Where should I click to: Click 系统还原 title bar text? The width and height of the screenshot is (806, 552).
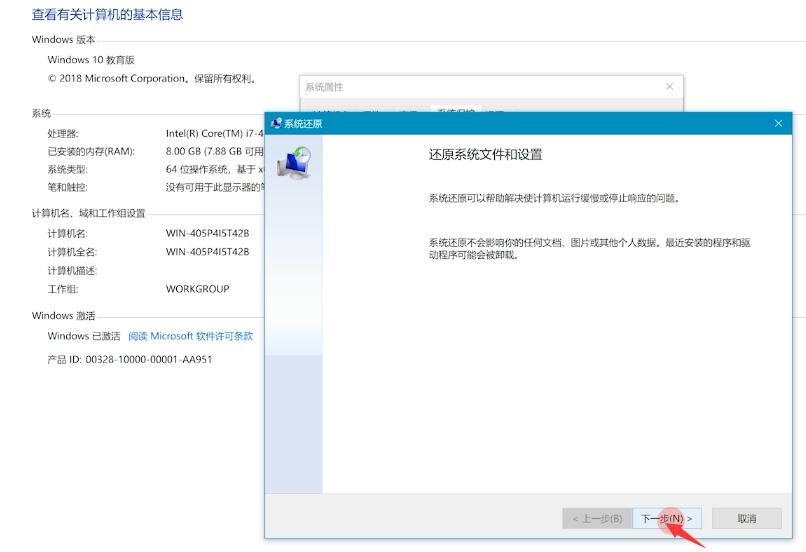303,124
